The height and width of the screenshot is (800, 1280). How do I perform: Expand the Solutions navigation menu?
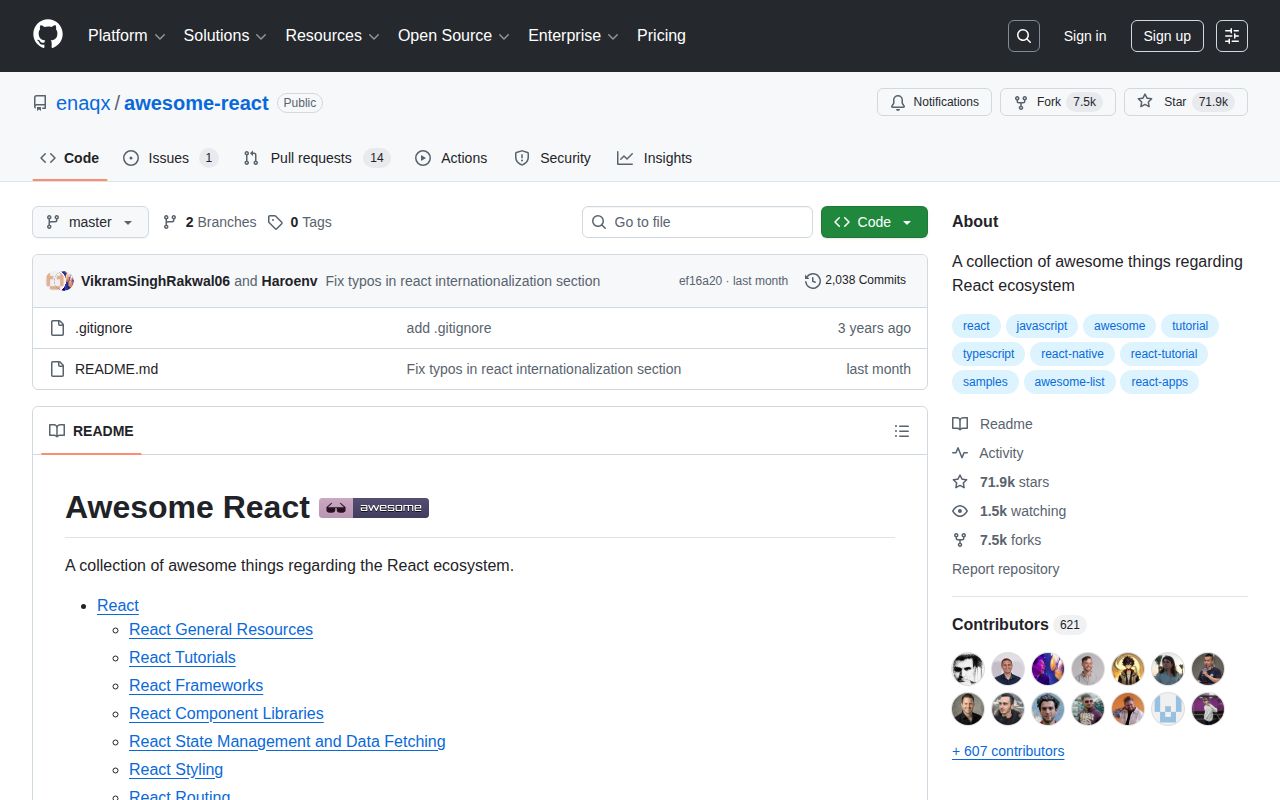click(224, 36)
